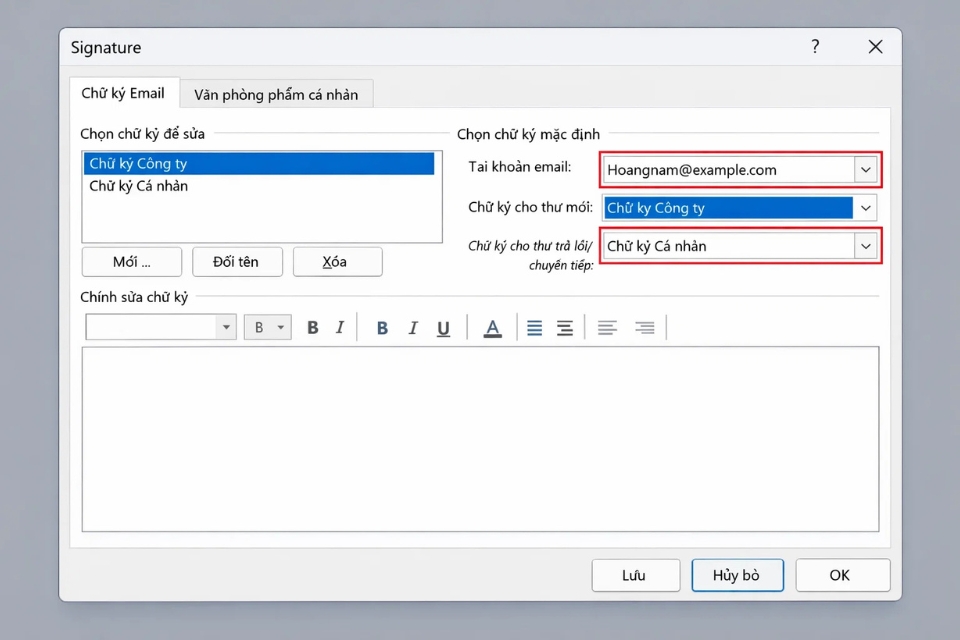Rename the signature using 'Đổi tên'

(237, 261)
